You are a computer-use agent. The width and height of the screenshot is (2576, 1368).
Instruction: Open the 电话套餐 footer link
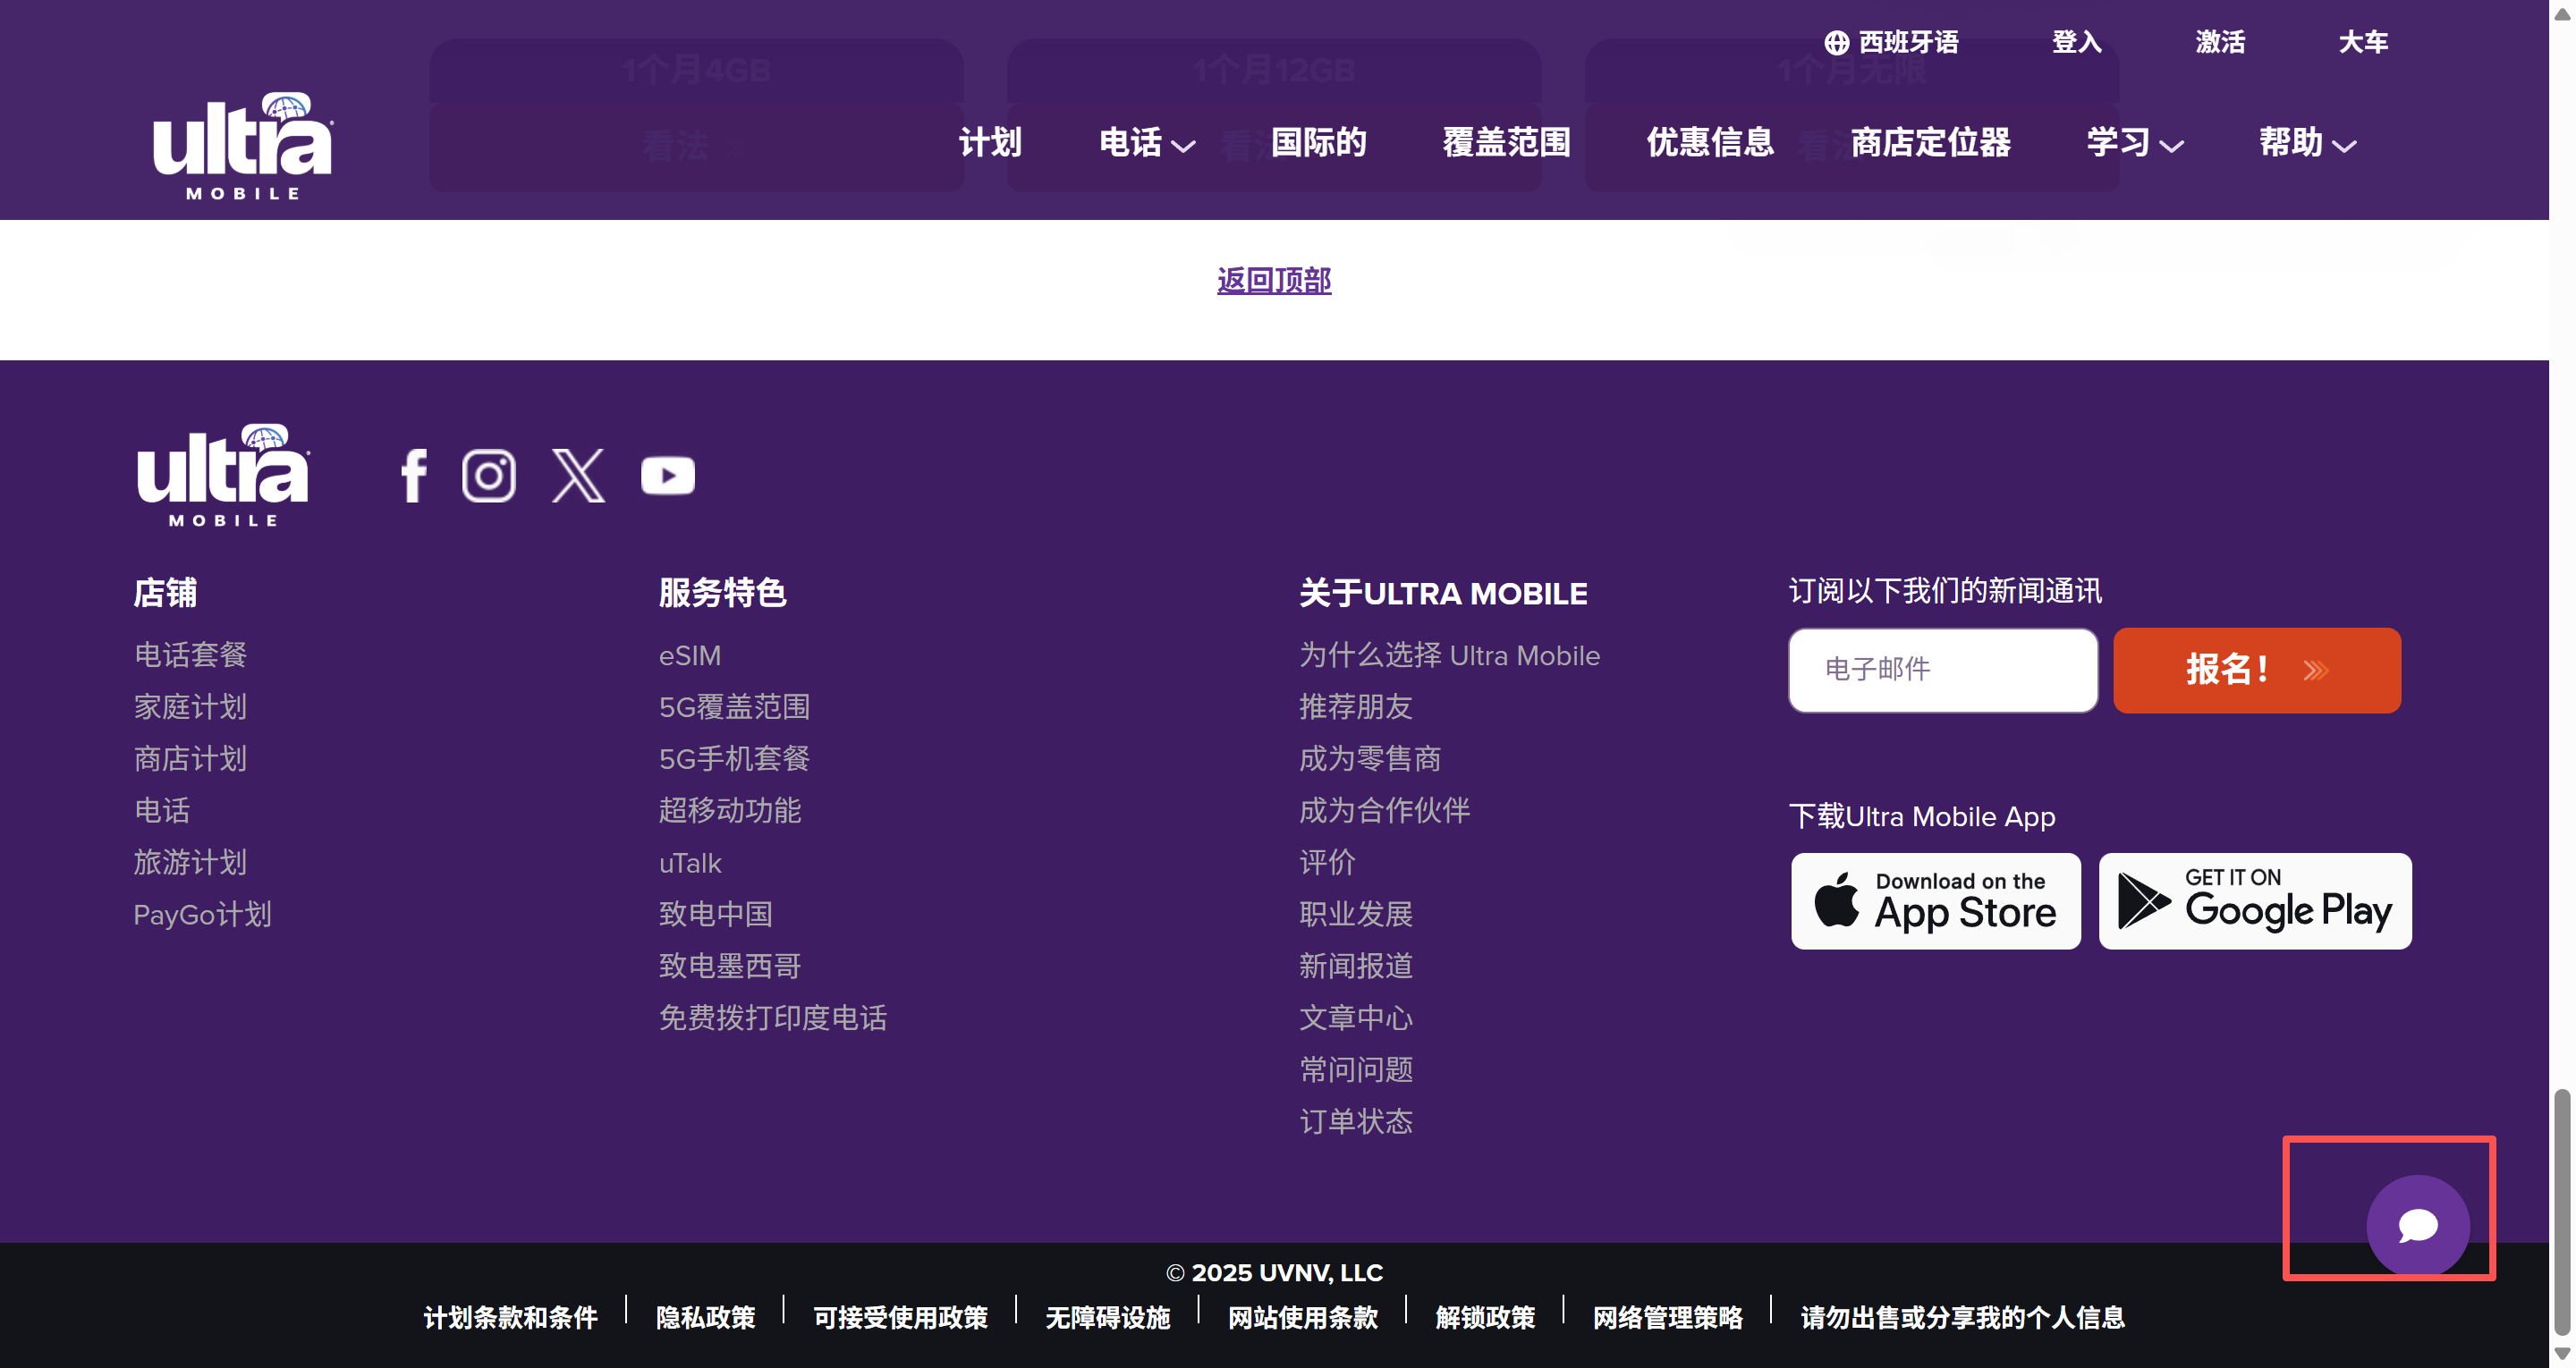(x=191, y=655)
